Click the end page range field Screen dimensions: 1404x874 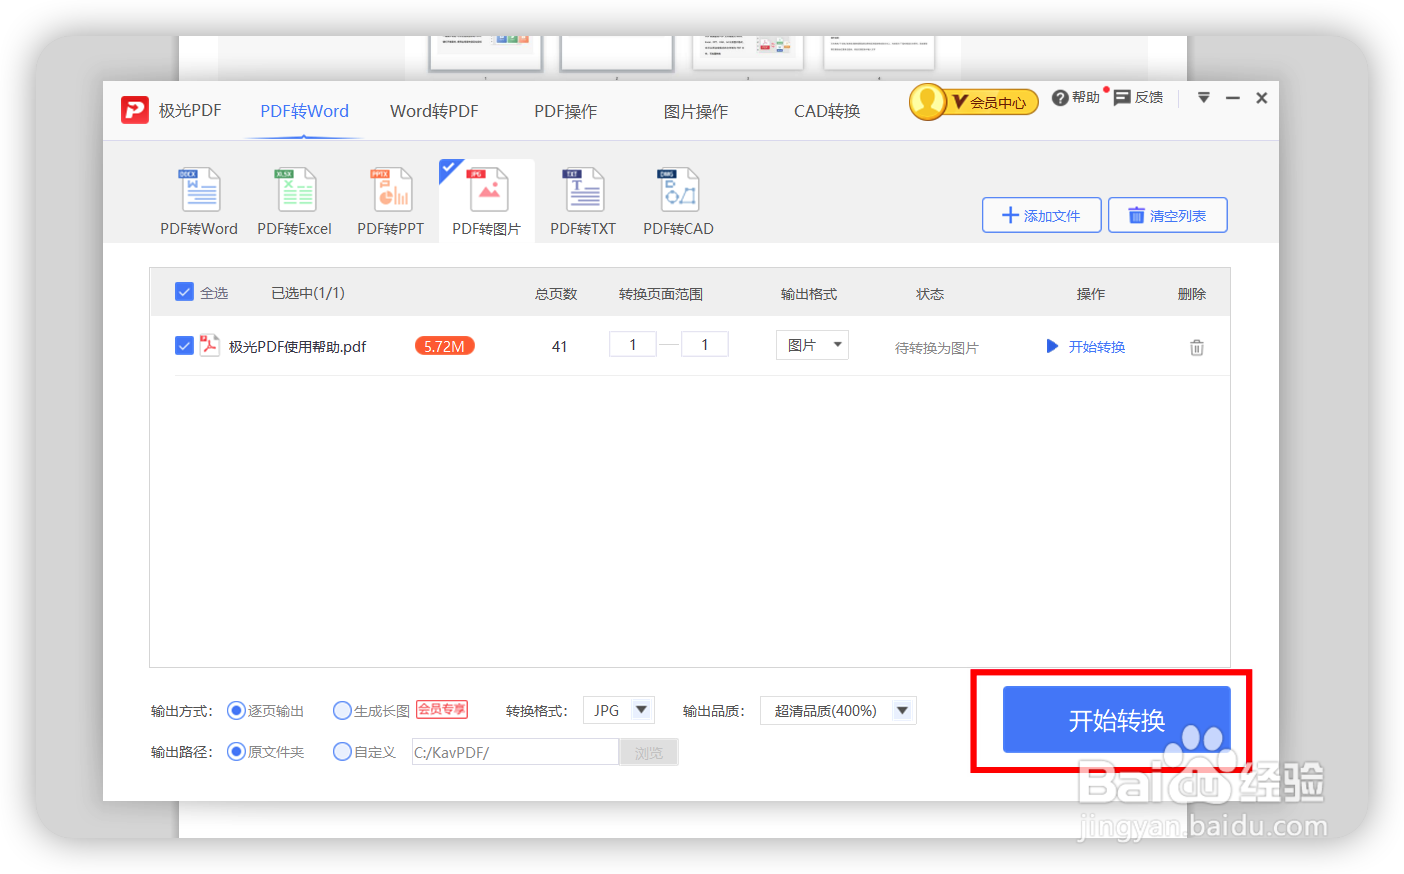[x=704, y=344]
